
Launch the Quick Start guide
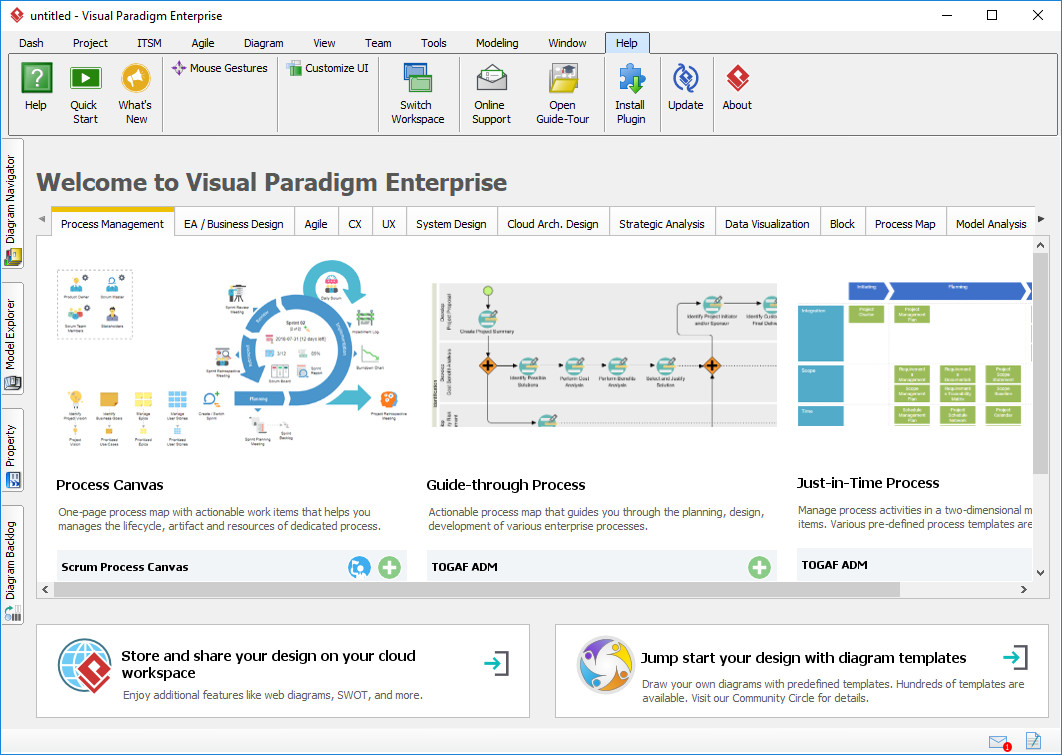(85, 93)
